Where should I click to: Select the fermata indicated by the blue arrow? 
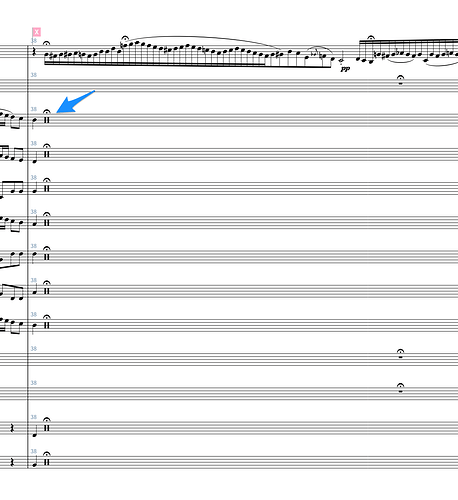pyautogui.click(x=47, y=112)
